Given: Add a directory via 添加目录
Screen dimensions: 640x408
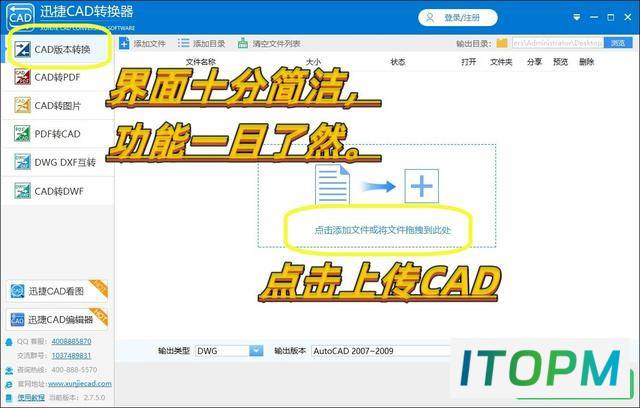Looking at the screenshot, I should point(201,43).
